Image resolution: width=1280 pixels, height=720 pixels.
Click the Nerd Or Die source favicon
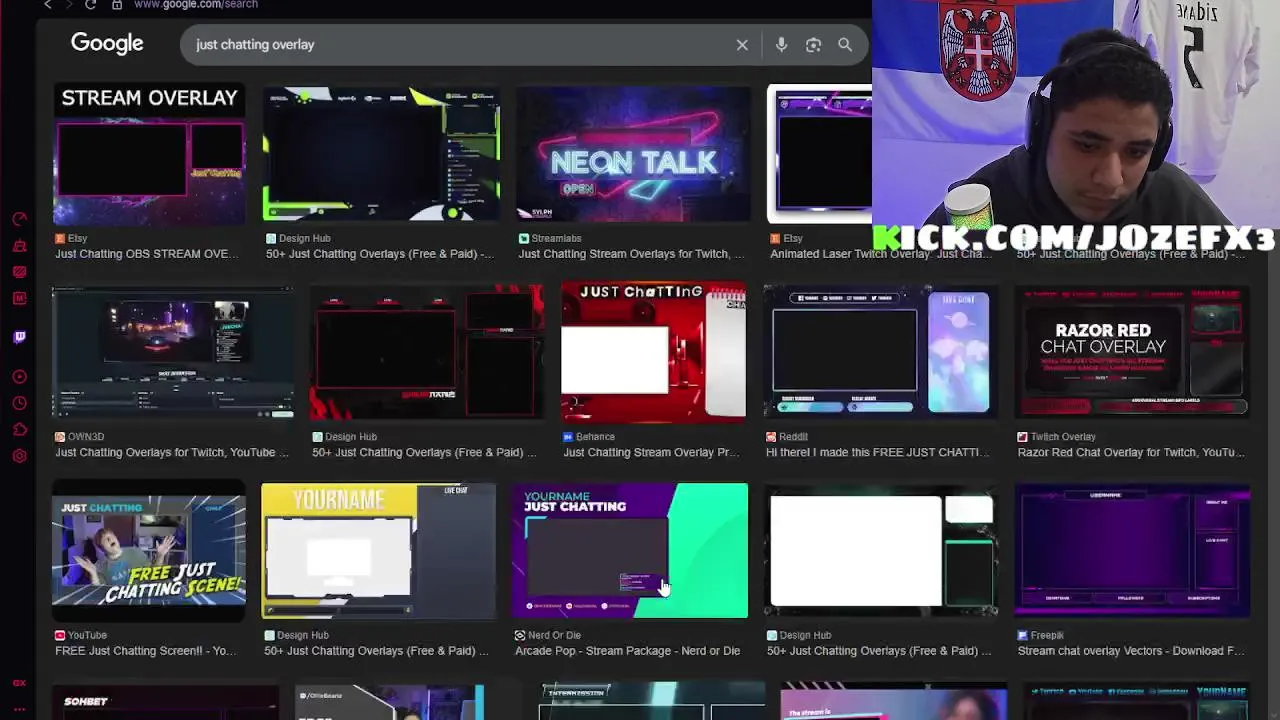pyautogui.click(x=520, y=635)
